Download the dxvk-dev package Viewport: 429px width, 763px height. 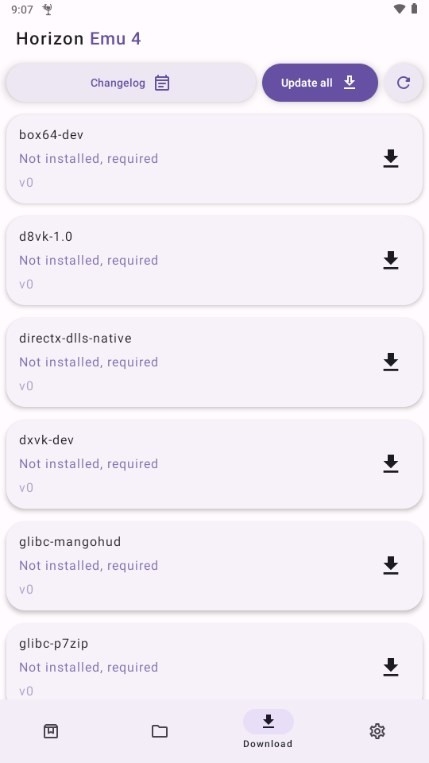(391, 464)
